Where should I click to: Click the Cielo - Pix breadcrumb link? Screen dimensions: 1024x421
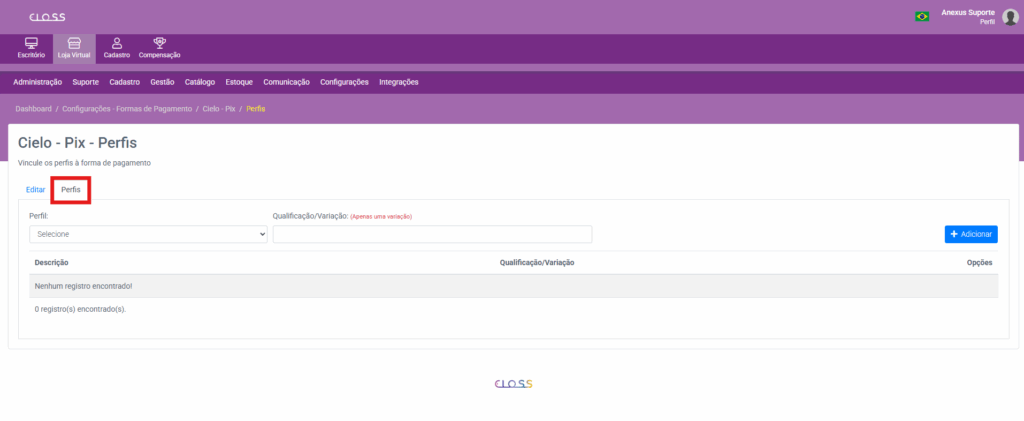[218, 108]
